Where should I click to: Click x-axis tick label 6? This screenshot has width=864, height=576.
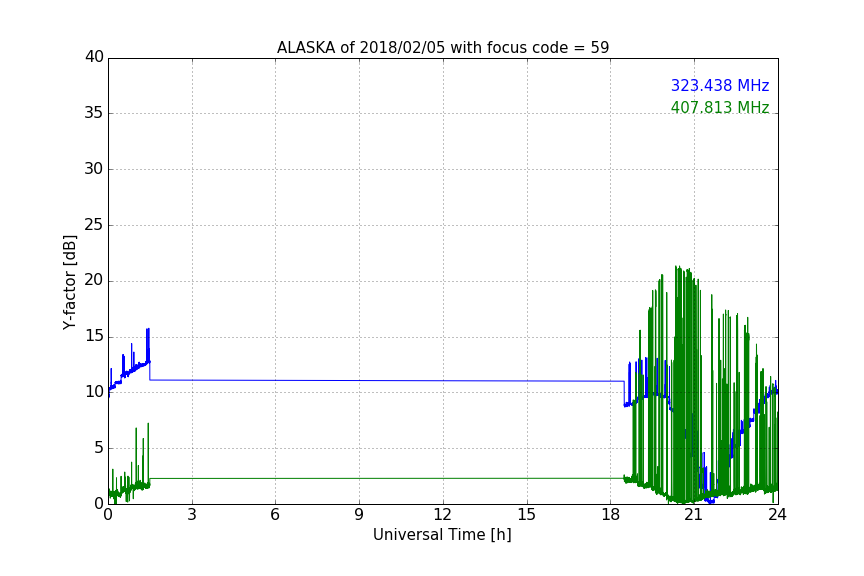(x=275, y=515)
